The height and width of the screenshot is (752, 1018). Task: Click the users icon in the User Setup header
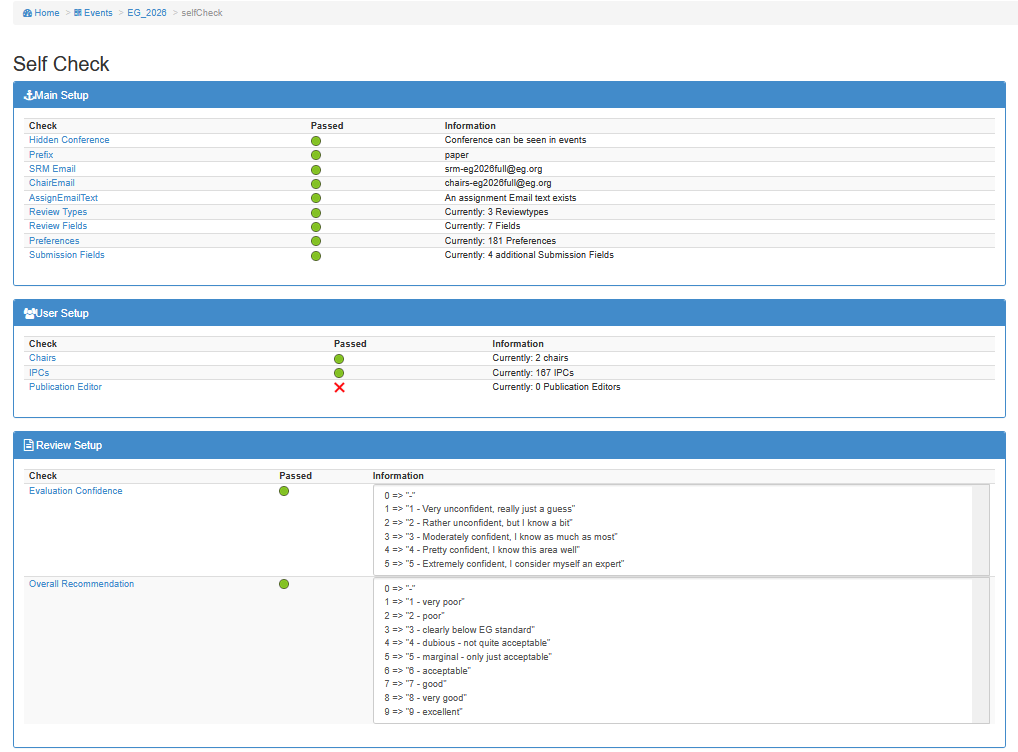coord(29,314)
